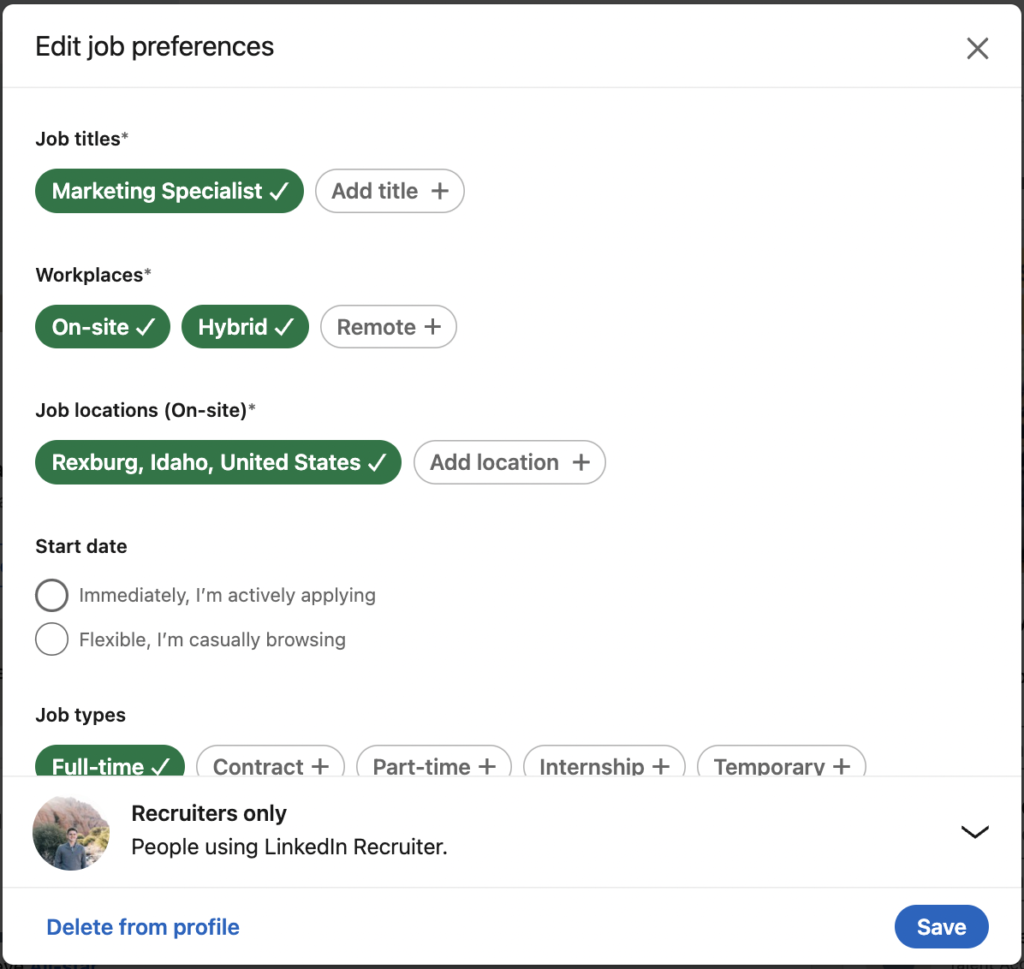
Task: Select Immediately, I'm actively applying
Action: pos(52,595)
